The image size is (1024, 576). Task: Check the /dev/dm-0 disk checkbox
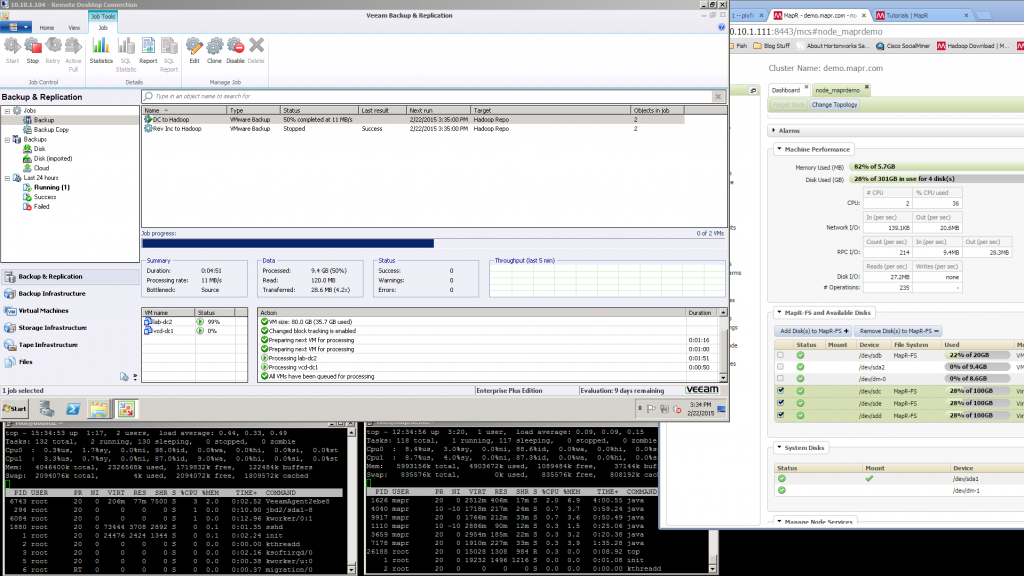click(780, 379)
